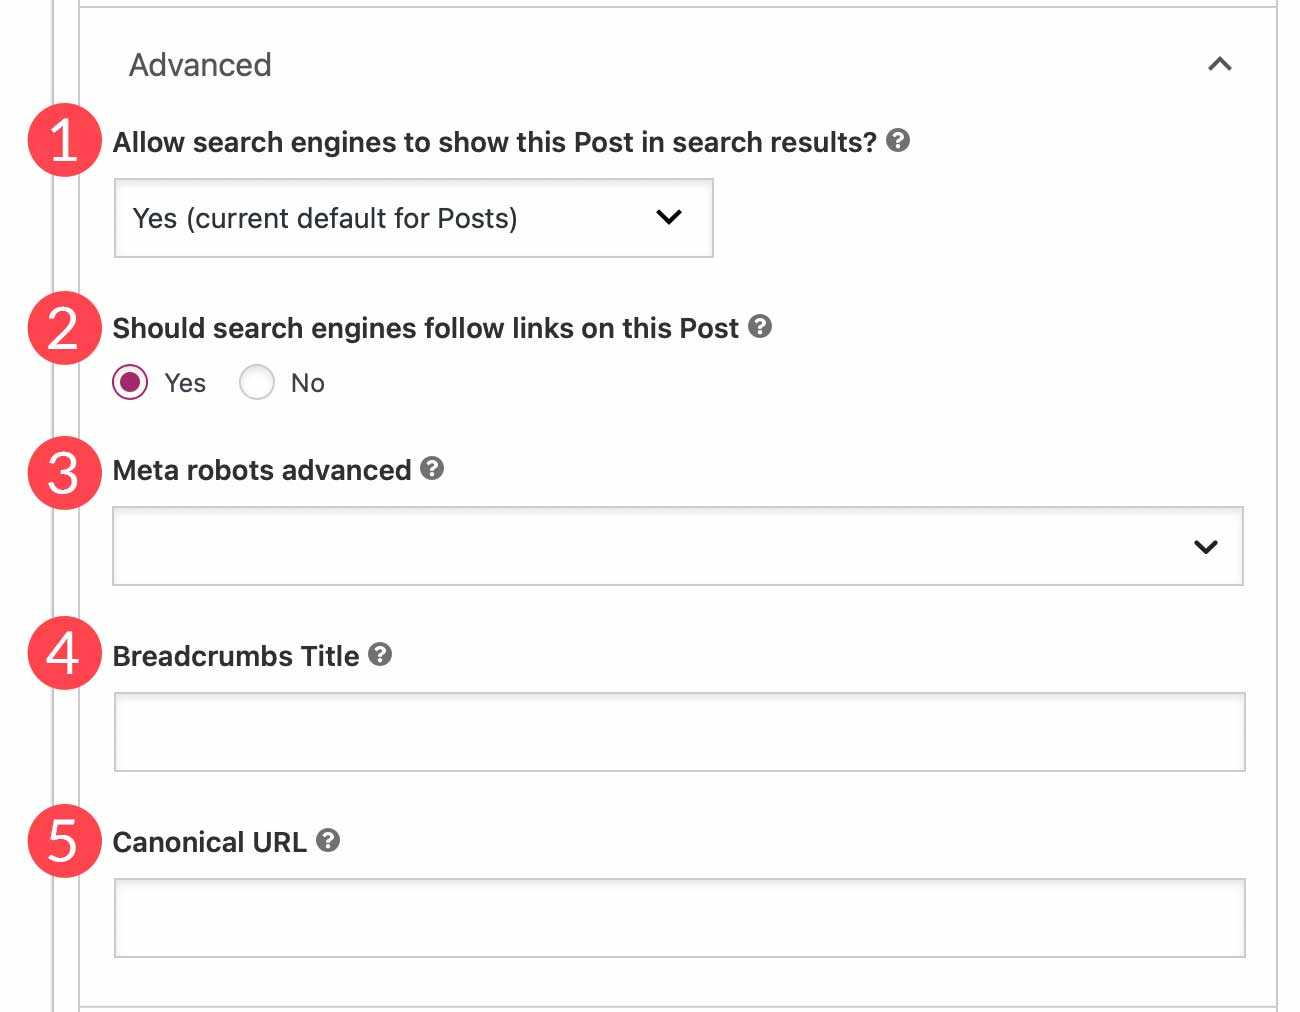This screenshot has width=1300, height=1012.
Task: Click the question mark beside 'Breadcrumbs Title'
Action: click(x=379, y=655)
